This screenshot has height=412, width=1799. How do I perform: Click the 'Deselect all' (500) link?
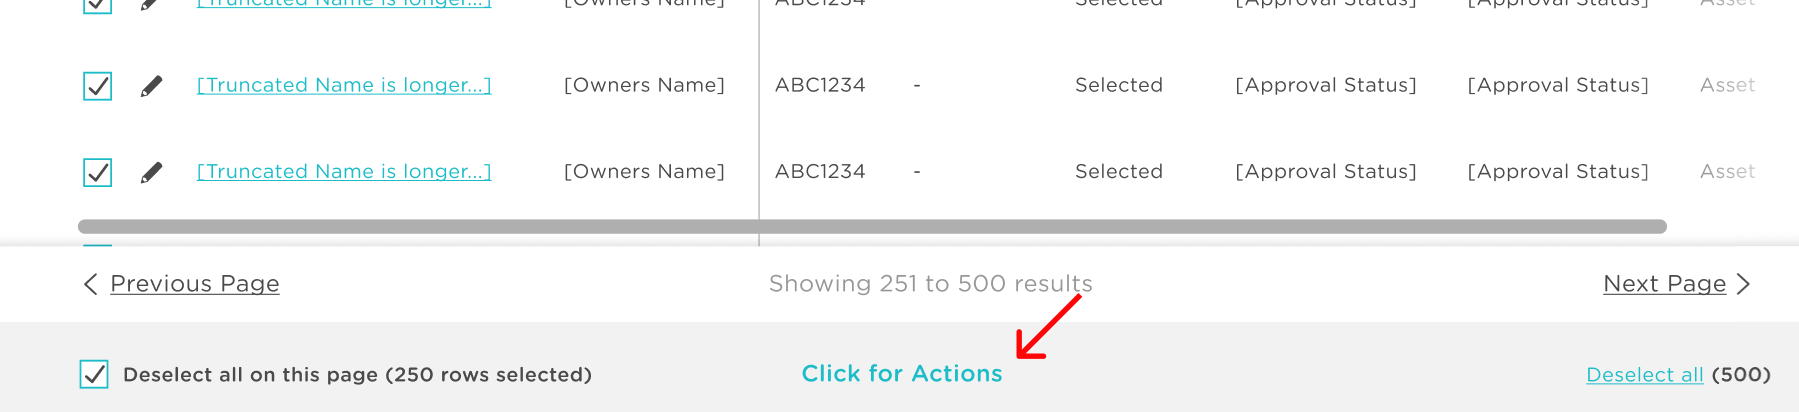1645,375
